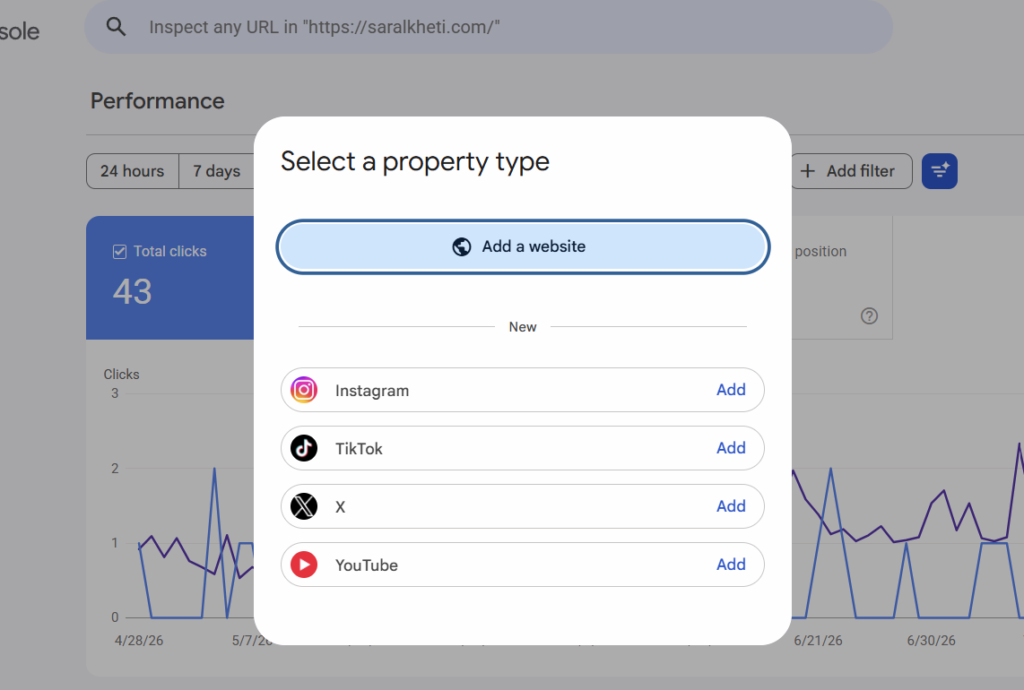Click the 4/28/26 date axis label

tap(139, 640)
